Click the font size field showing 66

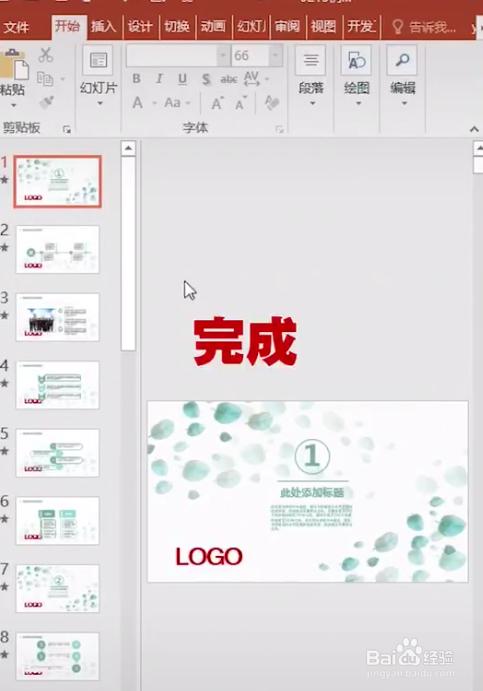(x=250, y=56)
